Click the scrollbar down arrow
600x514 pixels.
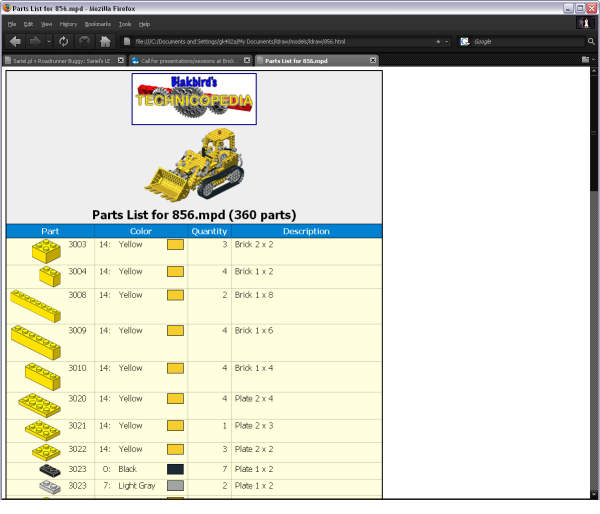tap(593, 494)
